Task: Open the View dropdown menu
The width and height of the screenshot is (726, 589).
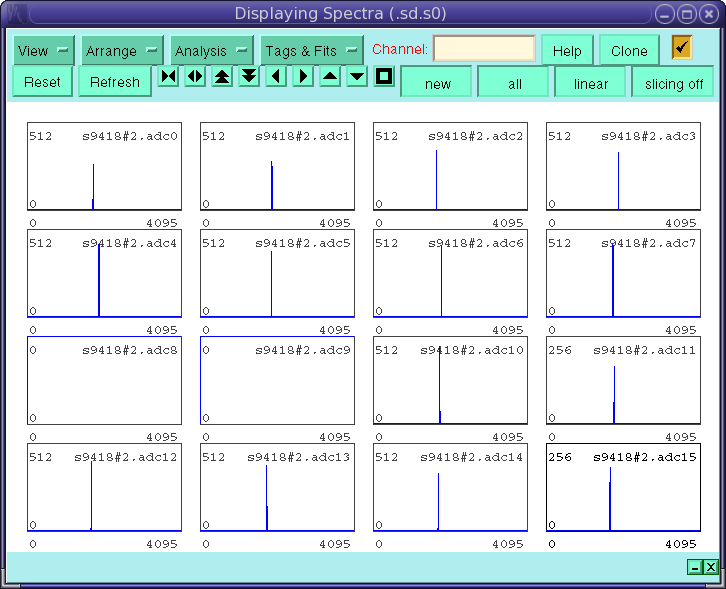Action: tap(44, 51)
